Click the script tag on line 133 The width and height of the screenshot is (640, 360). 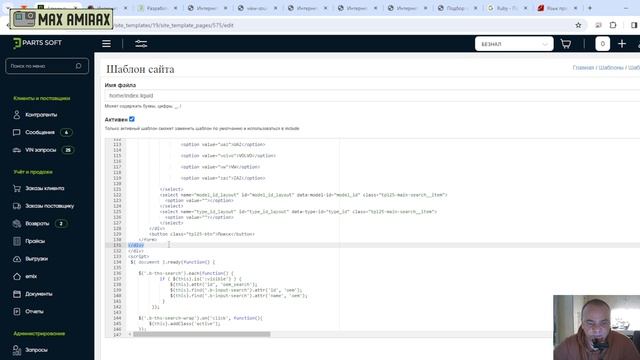[138, 256]
